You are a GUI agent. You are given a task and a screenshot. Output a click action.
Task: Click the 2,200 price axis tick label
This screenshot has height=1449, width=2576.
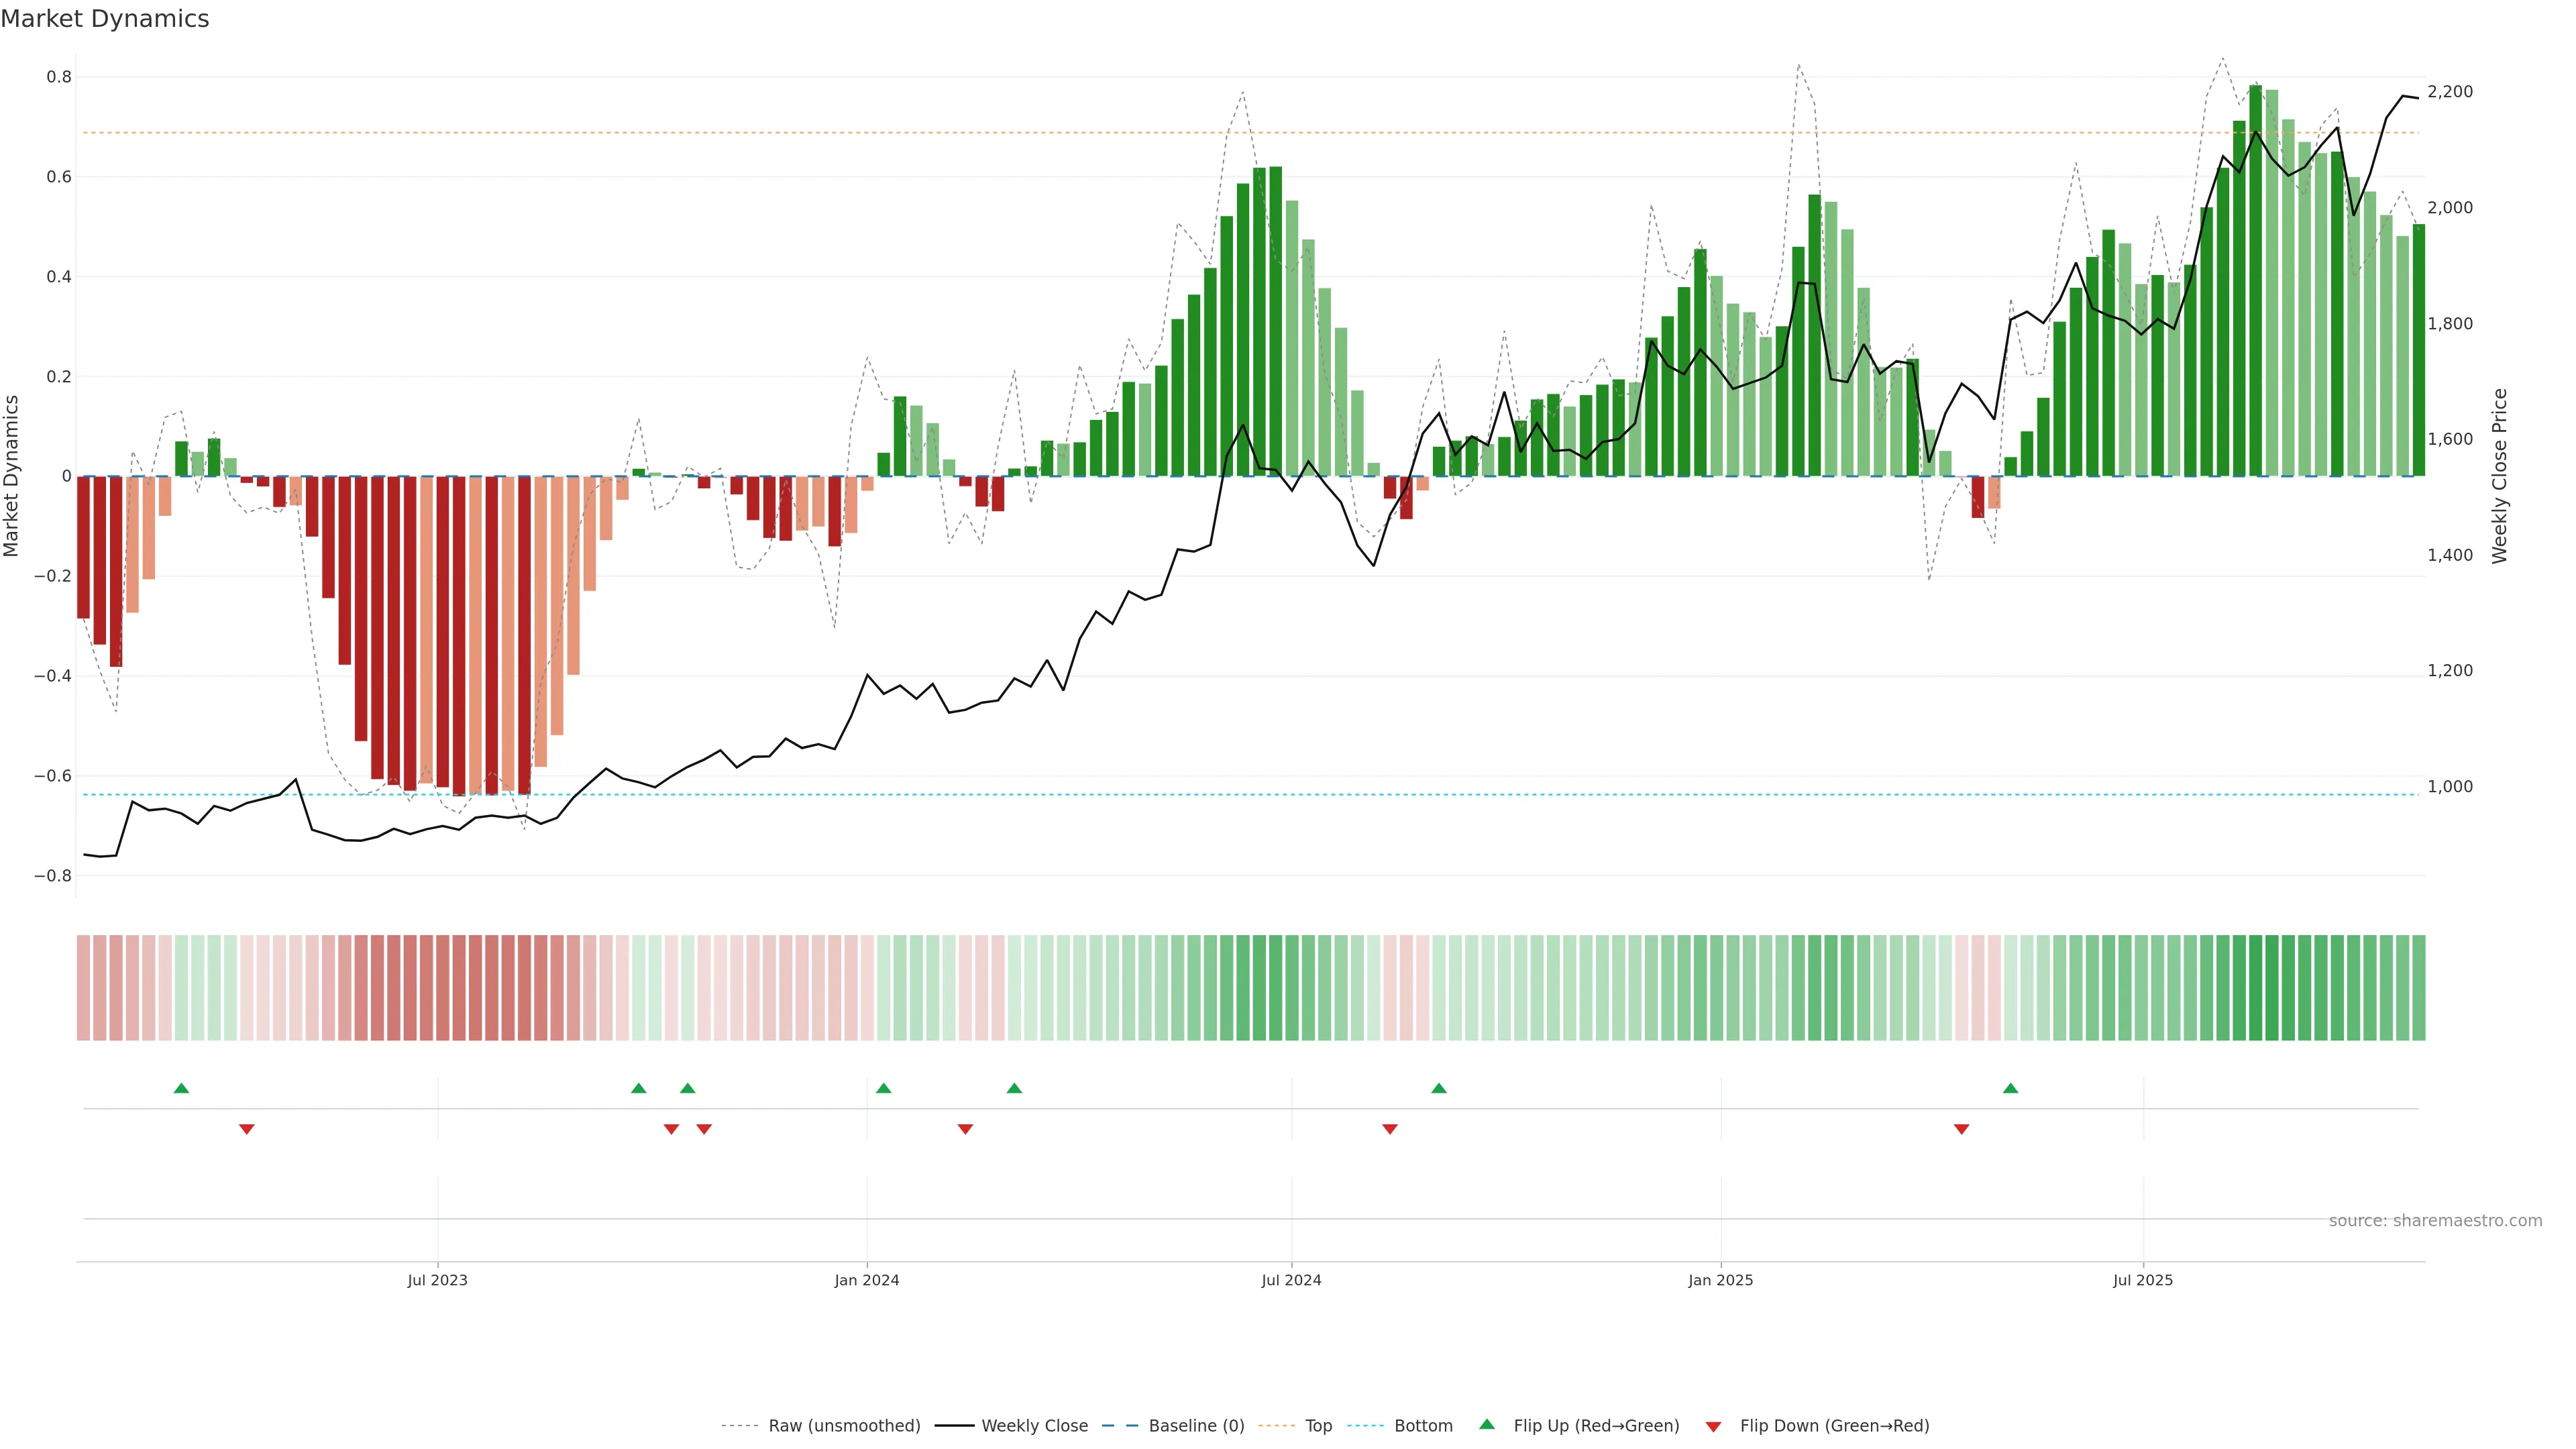(2450, 92)
